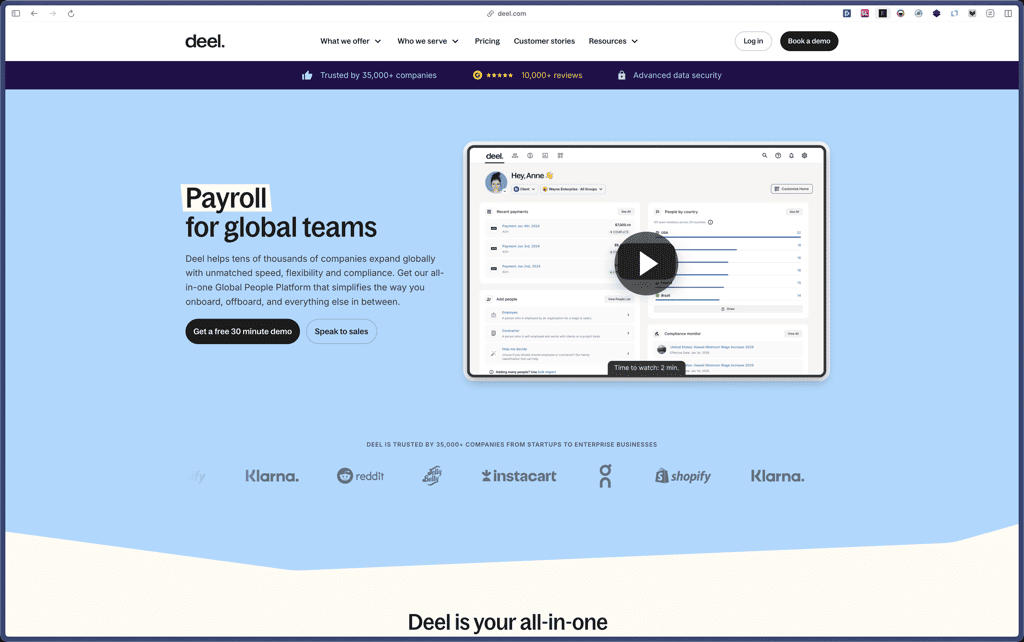This screenshot has height=642, width=1024.
Task: Click the Speak to sales button
Action: 341,331
